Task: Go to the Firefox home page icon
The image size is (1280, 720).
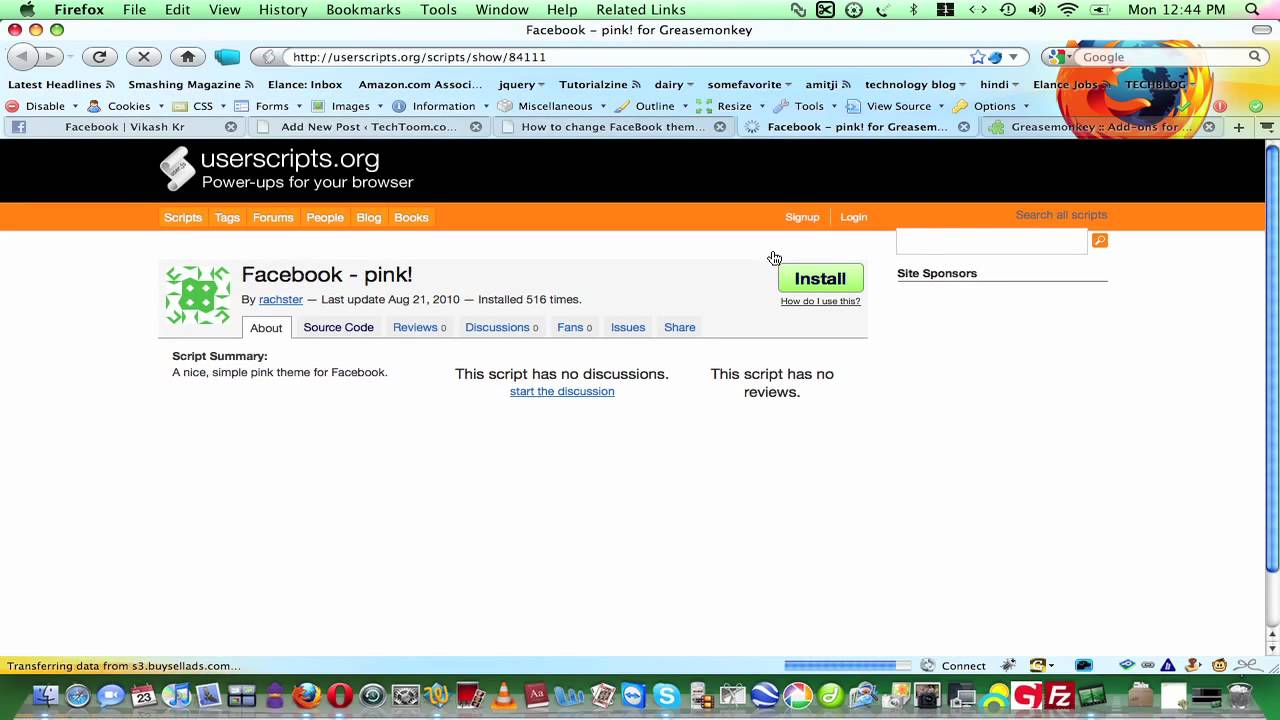Action: (187, 57)
